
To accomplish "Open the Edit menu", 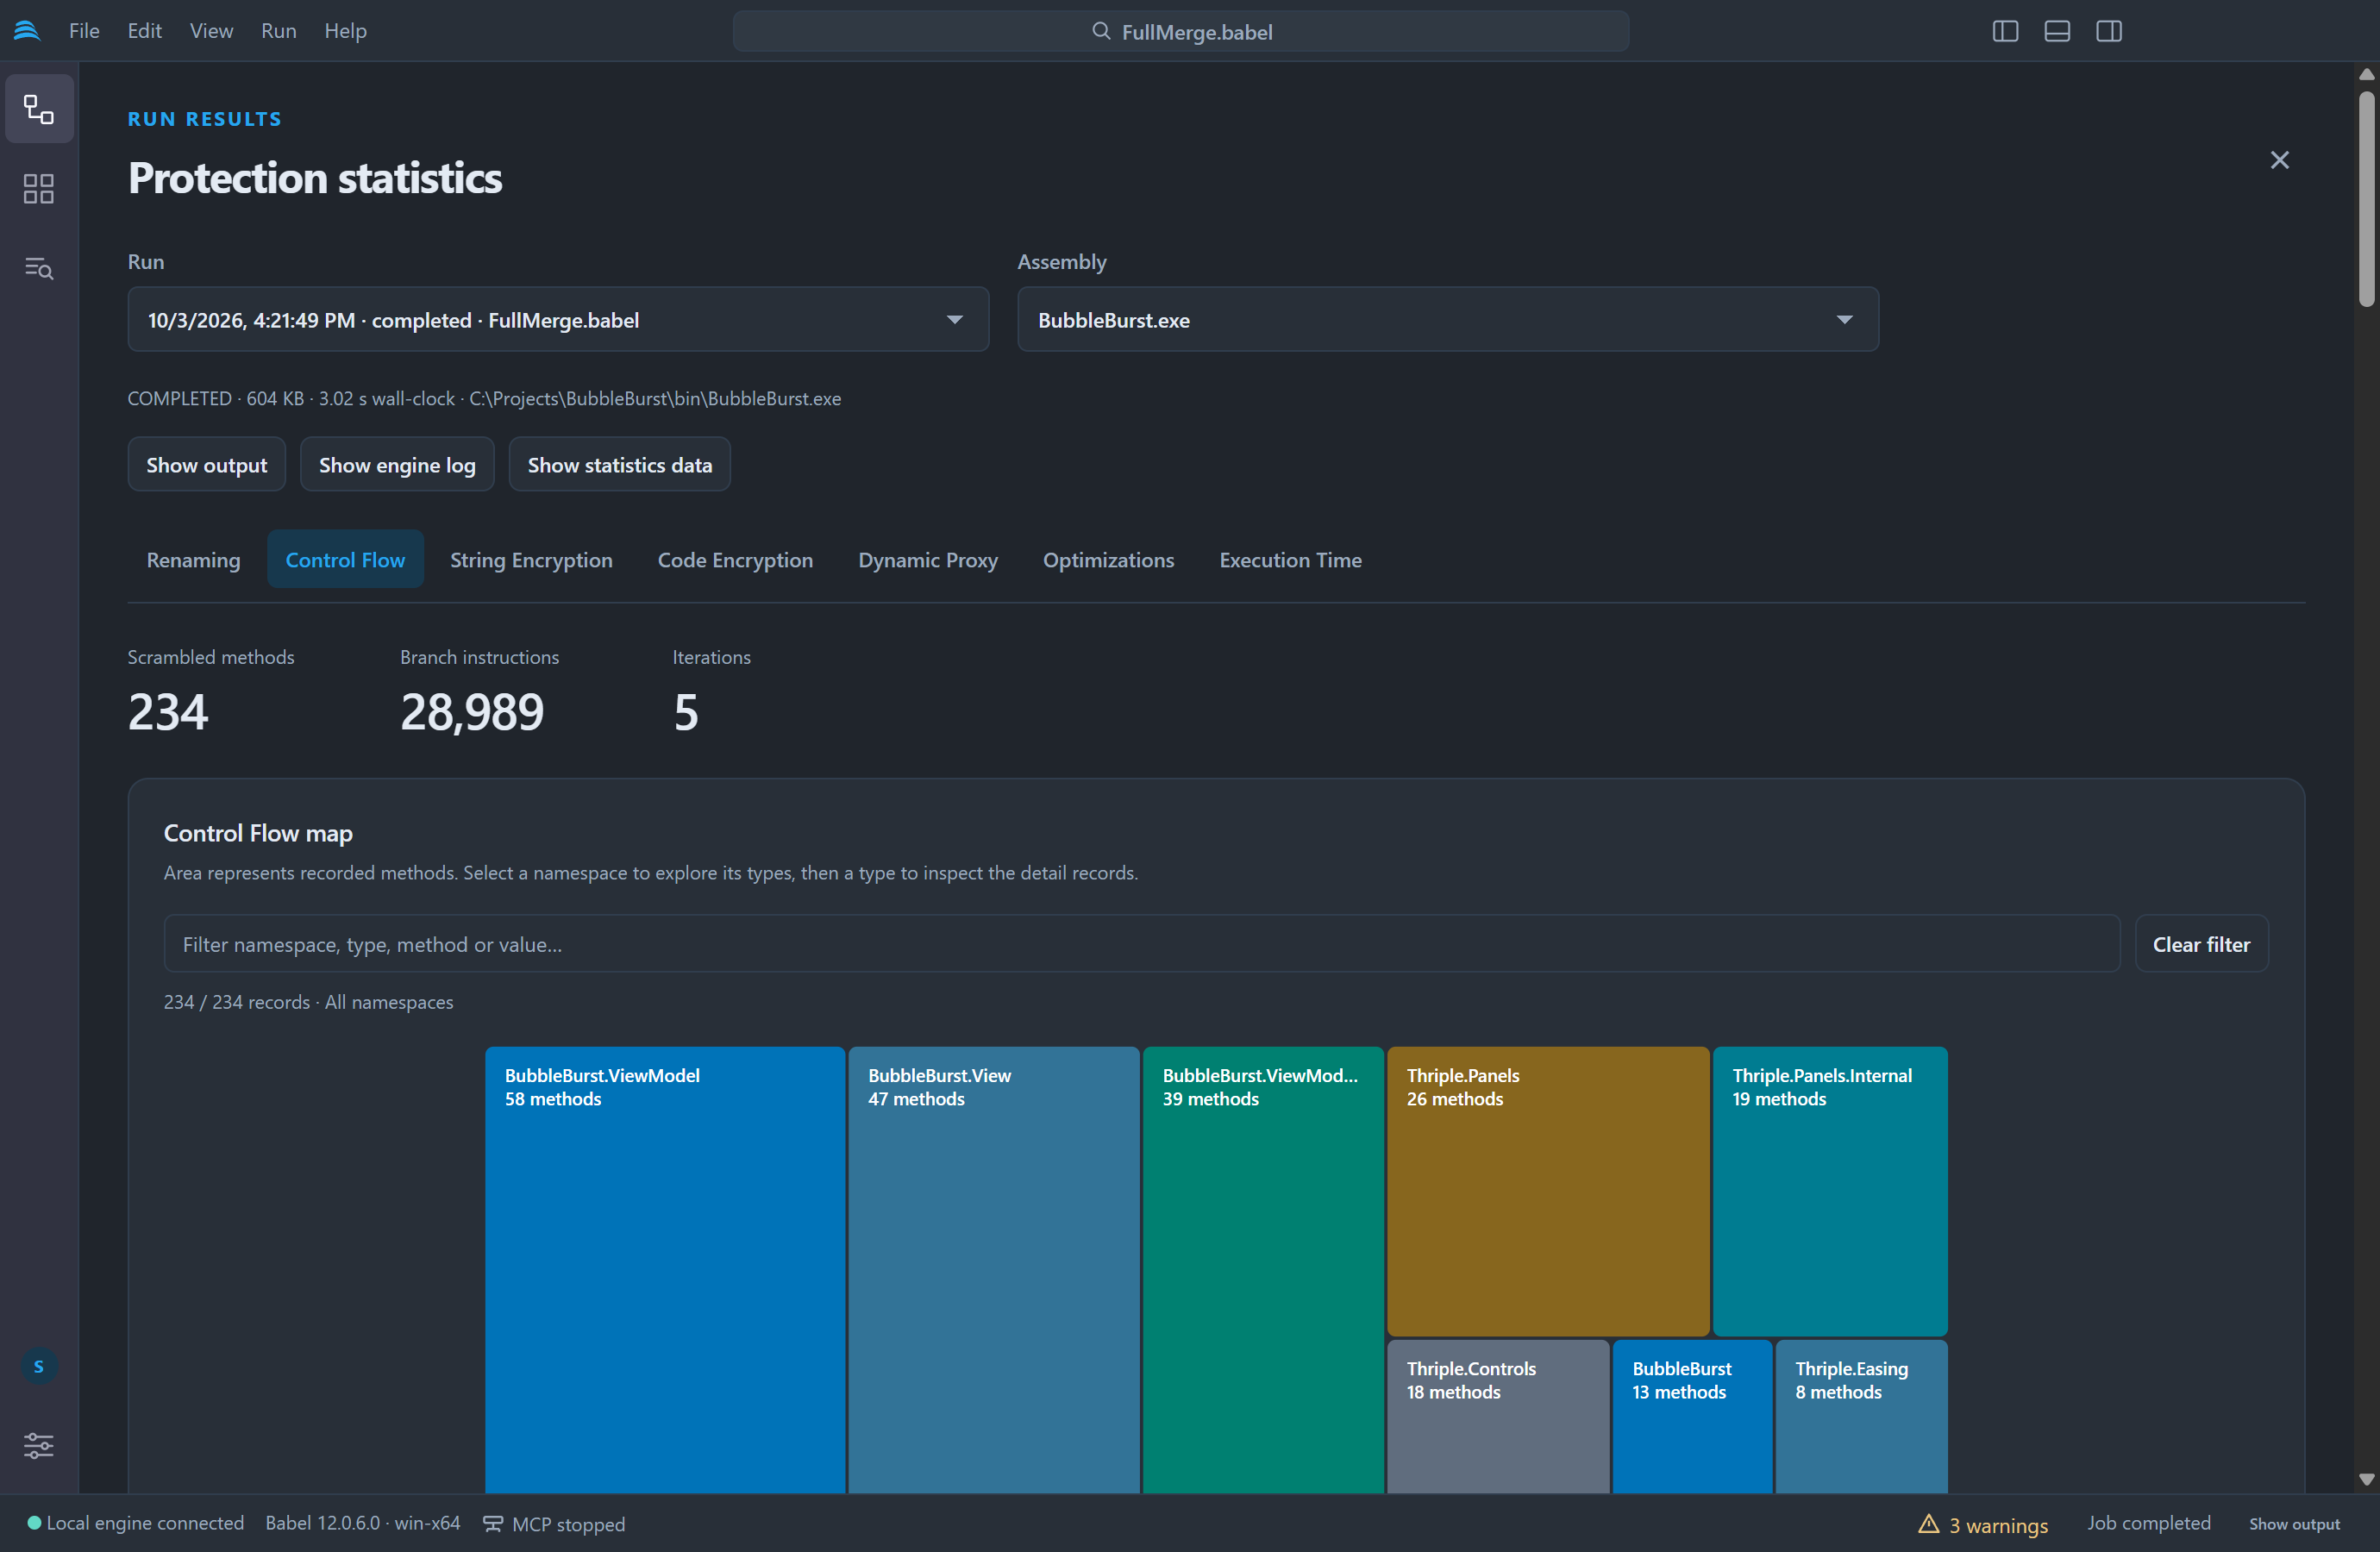I will pos(144,31).
